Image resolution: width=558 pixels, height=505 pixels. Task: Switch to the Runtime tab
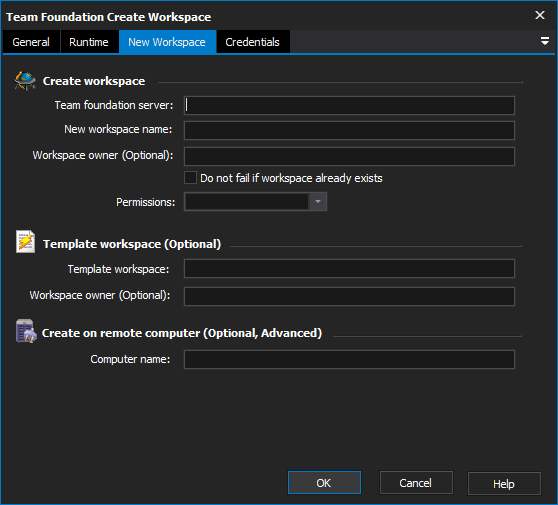pos(89,42)
